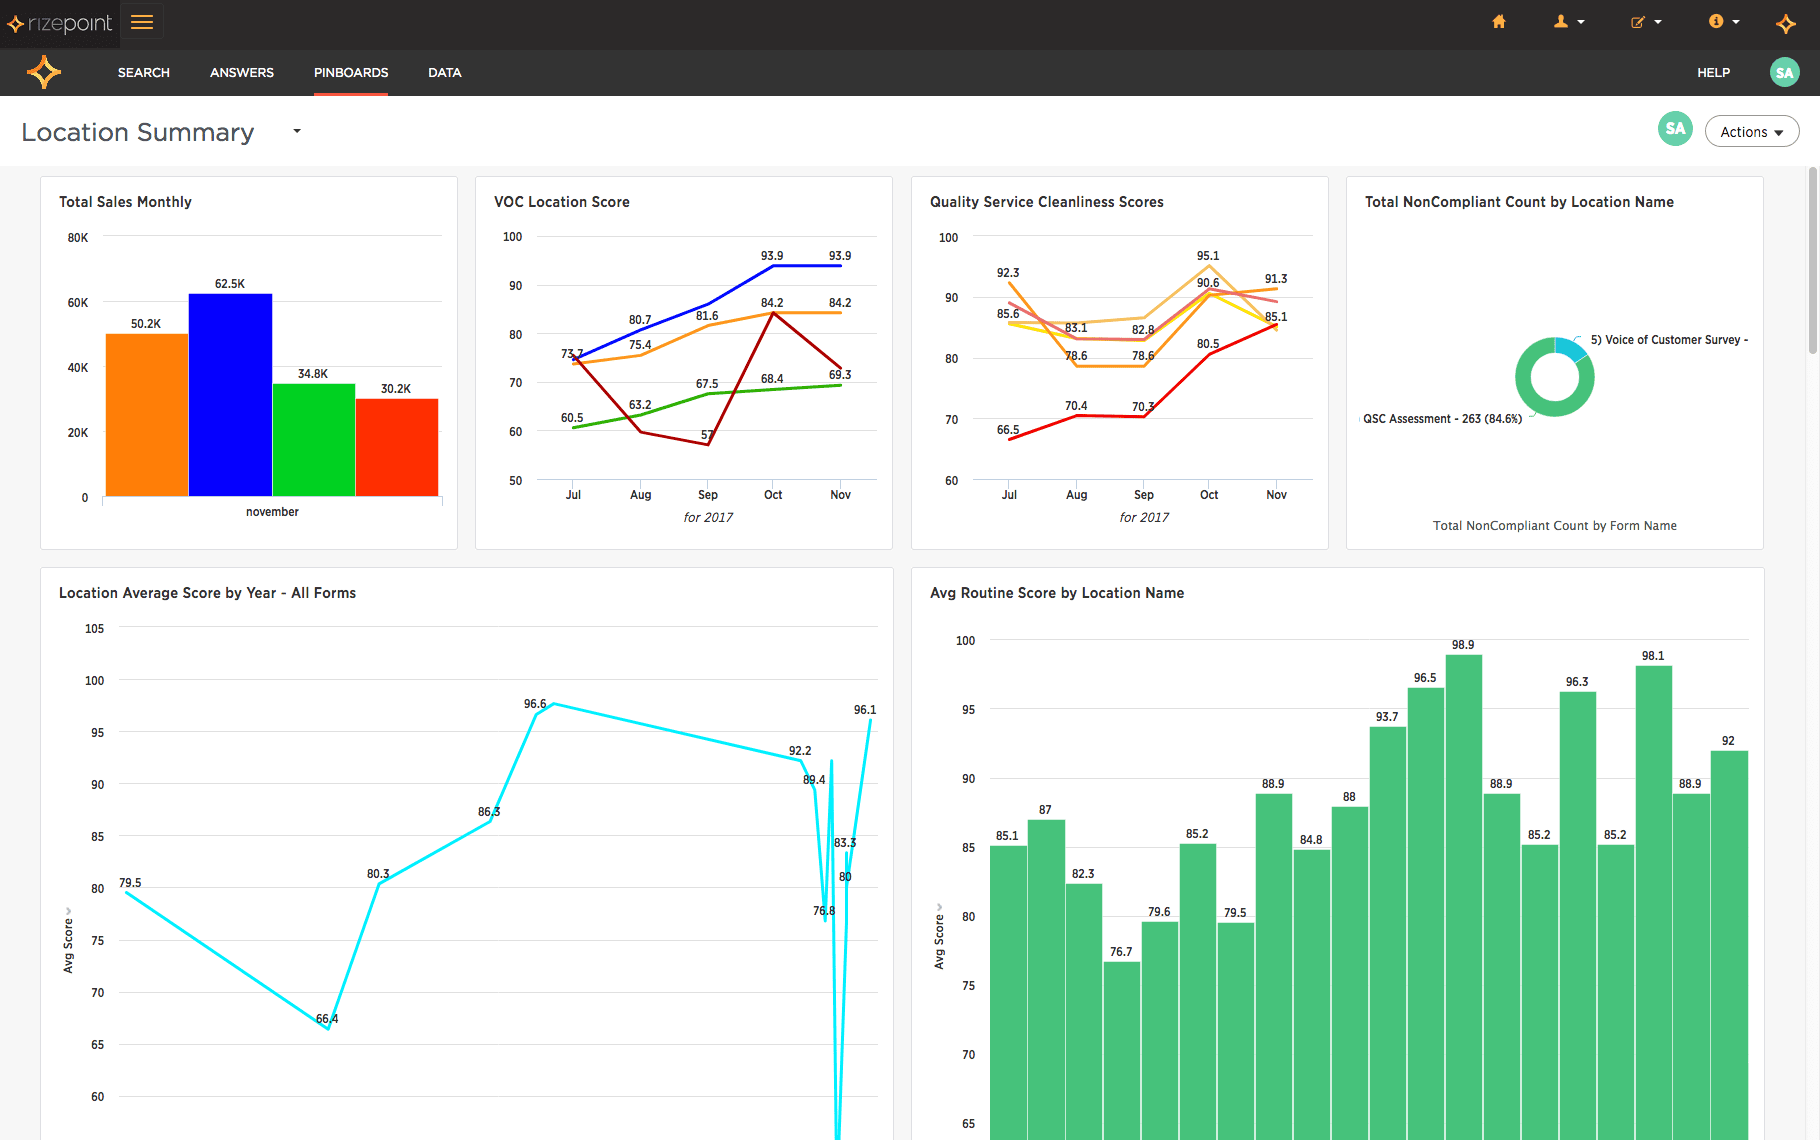1820x1140 pixels.
Task: Open the DATA tab
Action: point(444,72)
